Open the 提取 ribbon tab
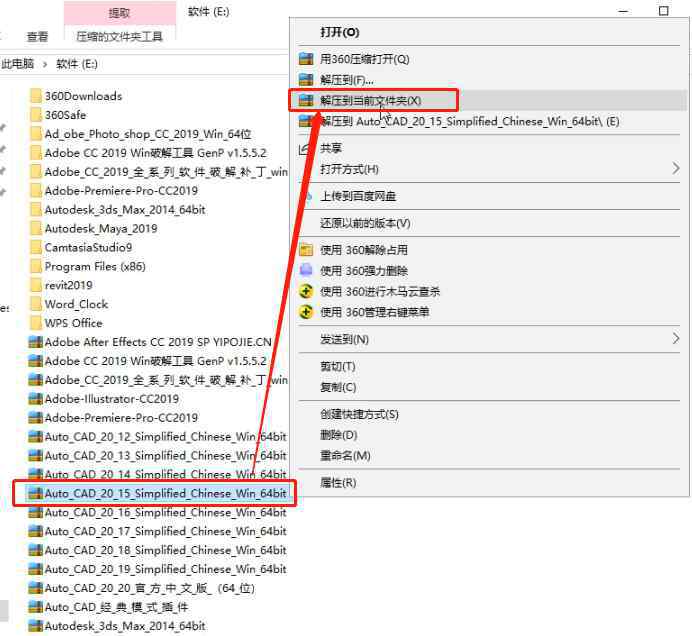This screenshot has height=636, width=692. [120, 13]
